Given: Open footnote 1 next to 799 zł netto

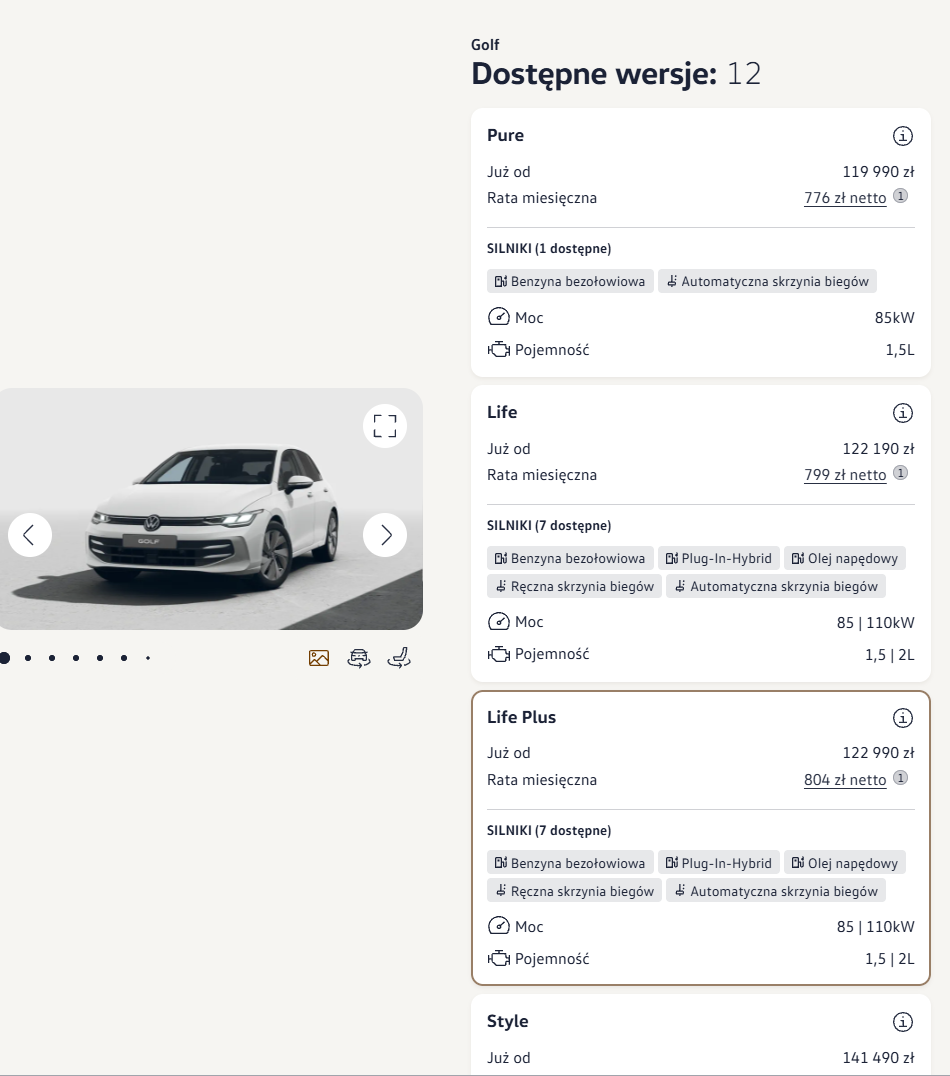Looking at the screenshot, I should pos(901,473).
